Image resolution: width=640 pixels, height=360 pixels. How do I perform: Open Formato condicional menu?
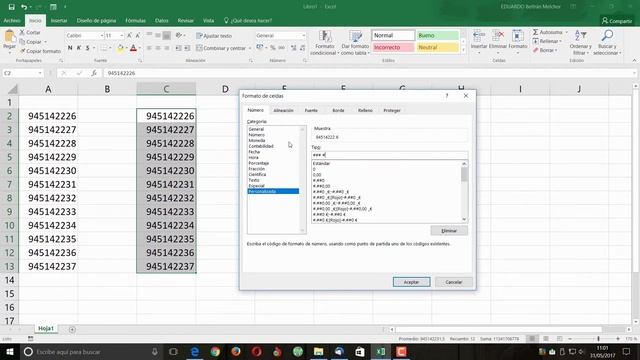[x=324, y=42]
